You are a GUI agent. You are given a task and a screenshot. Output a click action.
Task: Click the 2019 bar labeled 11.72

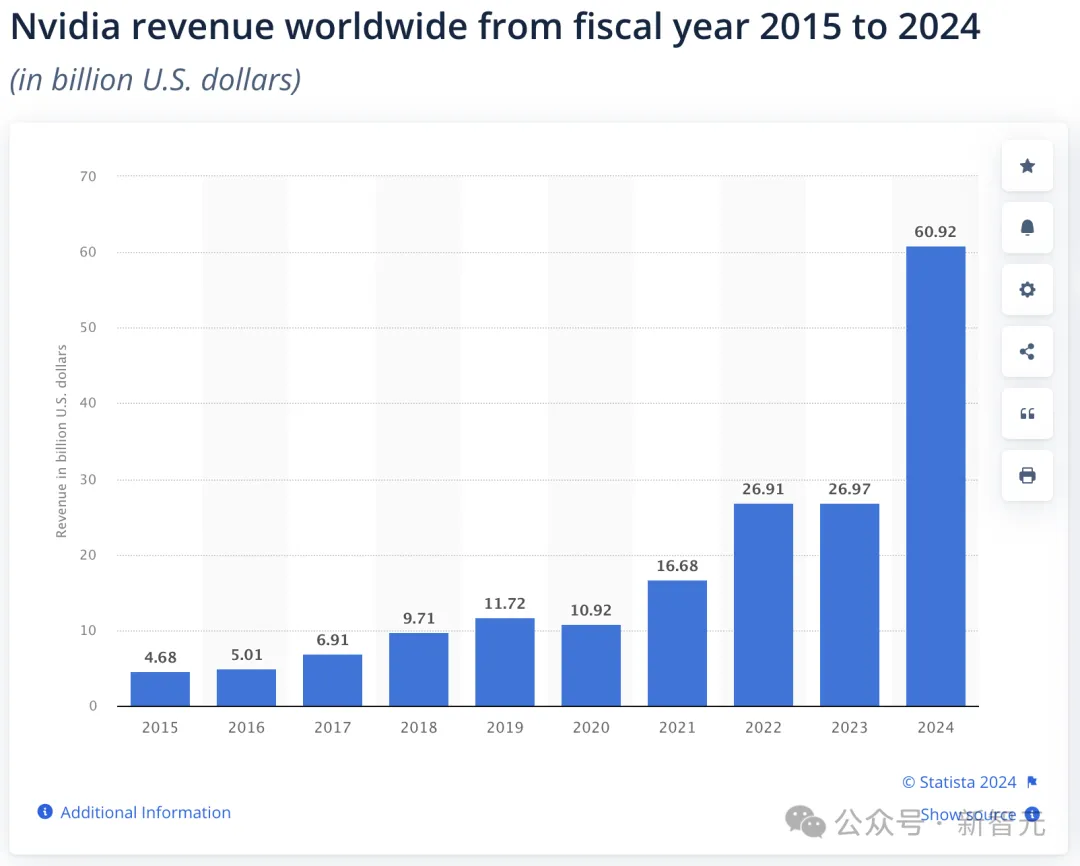(x=505, y=662)
